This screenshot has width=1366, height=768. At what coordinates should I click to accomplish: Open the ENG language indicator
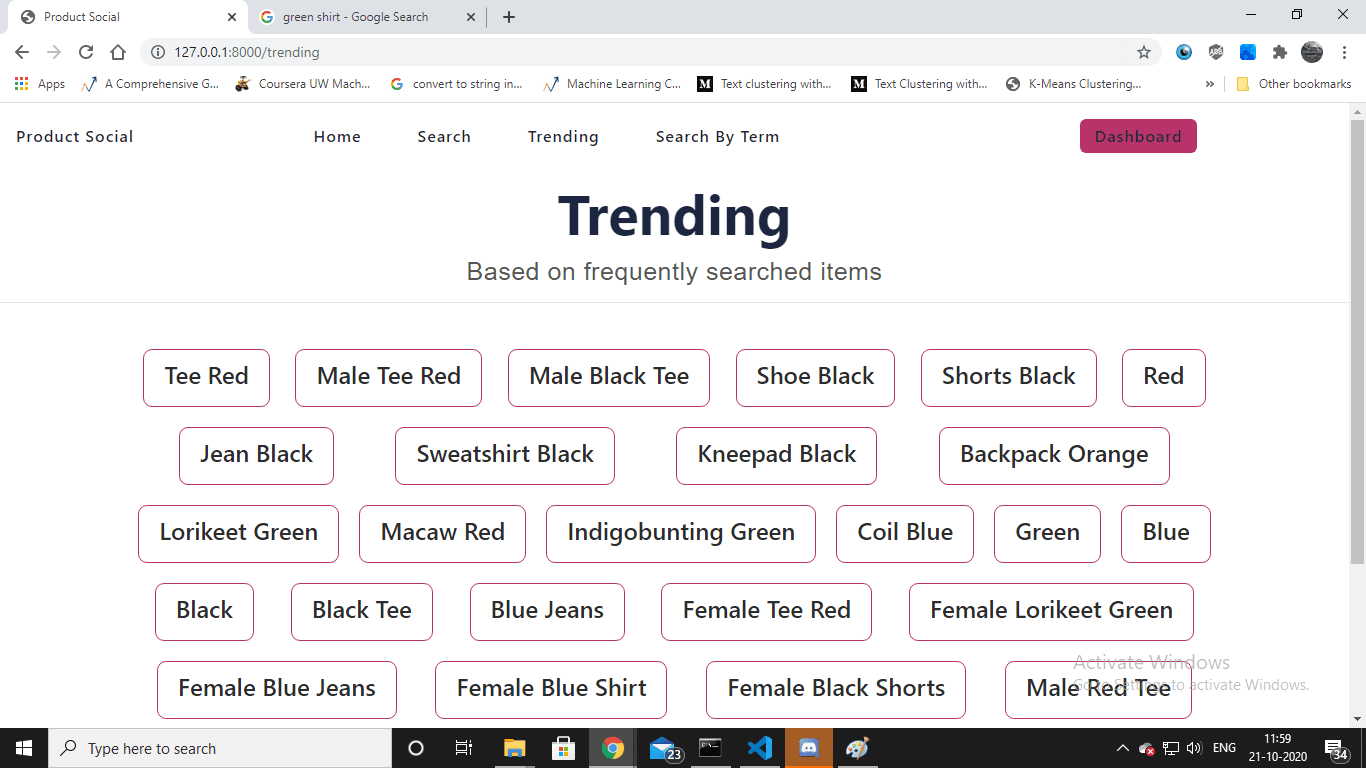pyautogui.click(x=1224, y=748)
